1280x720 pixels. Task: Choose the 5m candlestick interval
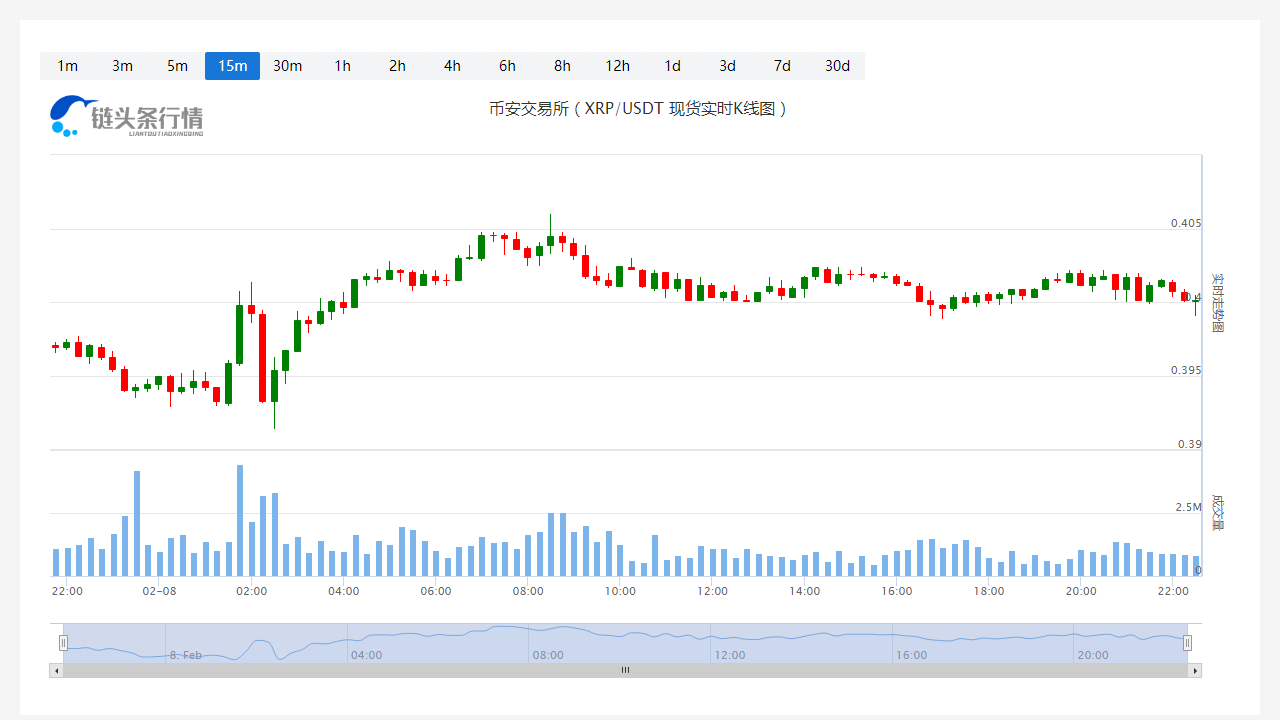(x=177, y=66)
